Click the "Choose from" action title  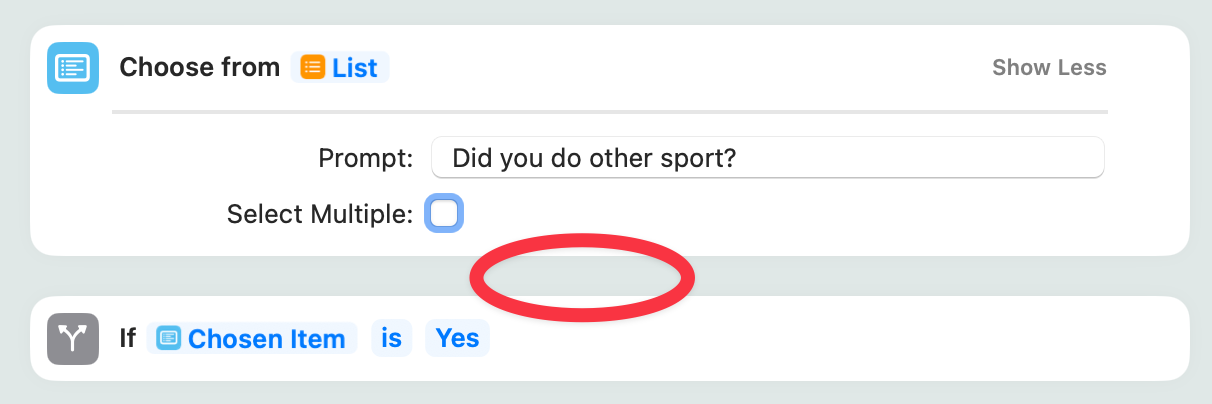click(x=200, y=68)
